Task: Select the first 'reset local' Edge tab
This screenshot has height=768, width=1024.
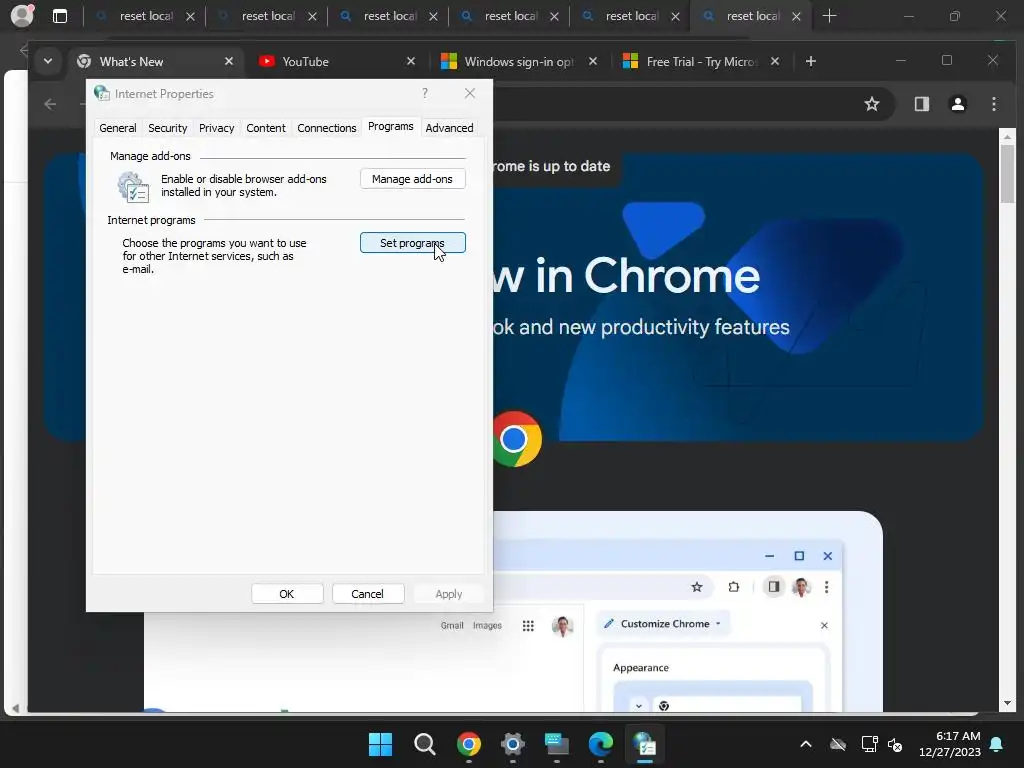Action: pyautogui.click(x=145, y=16)
